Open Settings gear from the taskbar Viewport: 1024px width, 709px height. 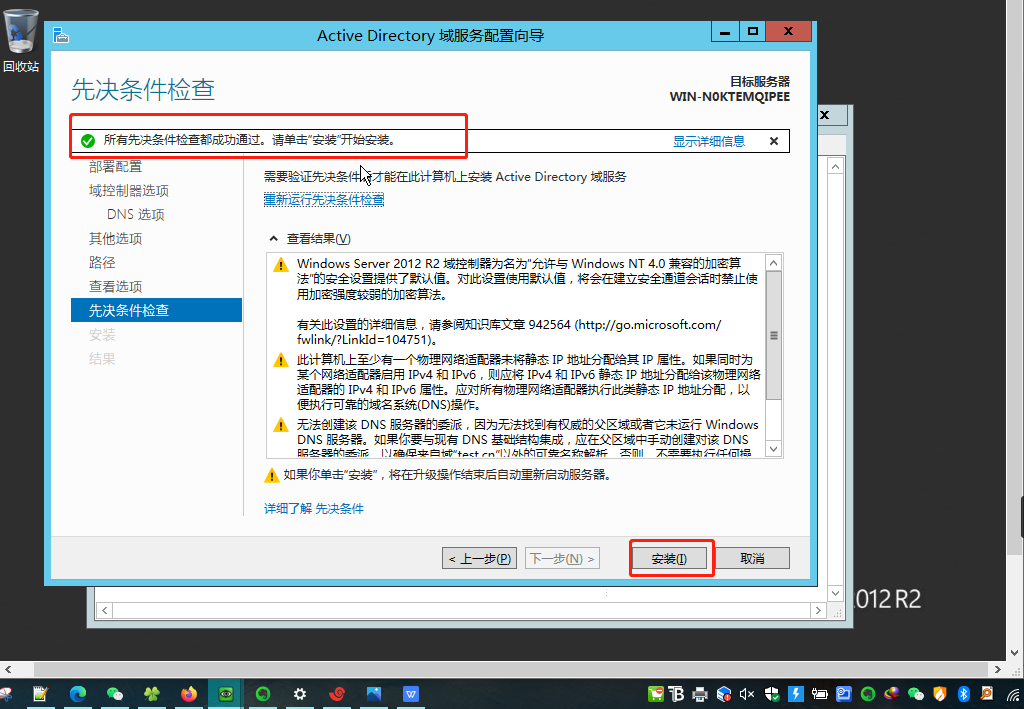click(x=300, y=694)
